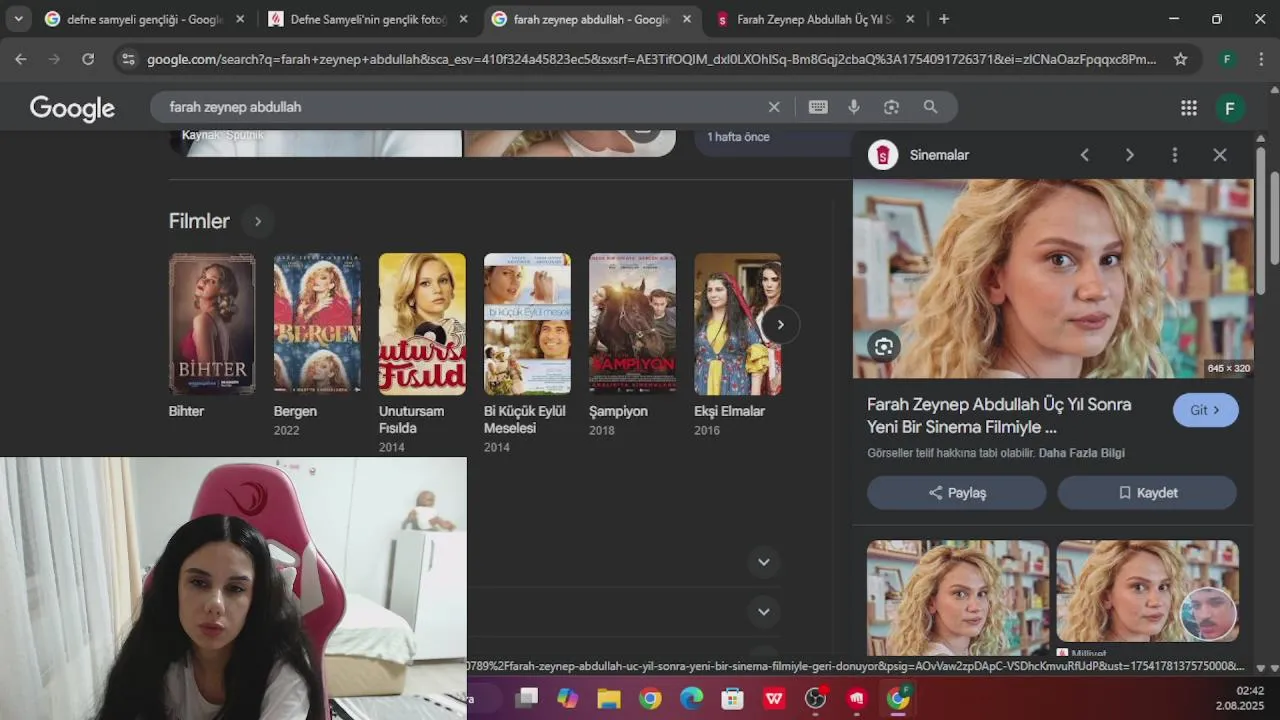1280x720 pixels.
Task: Open the tab search dropdown arrow
Action: (18, 19)
